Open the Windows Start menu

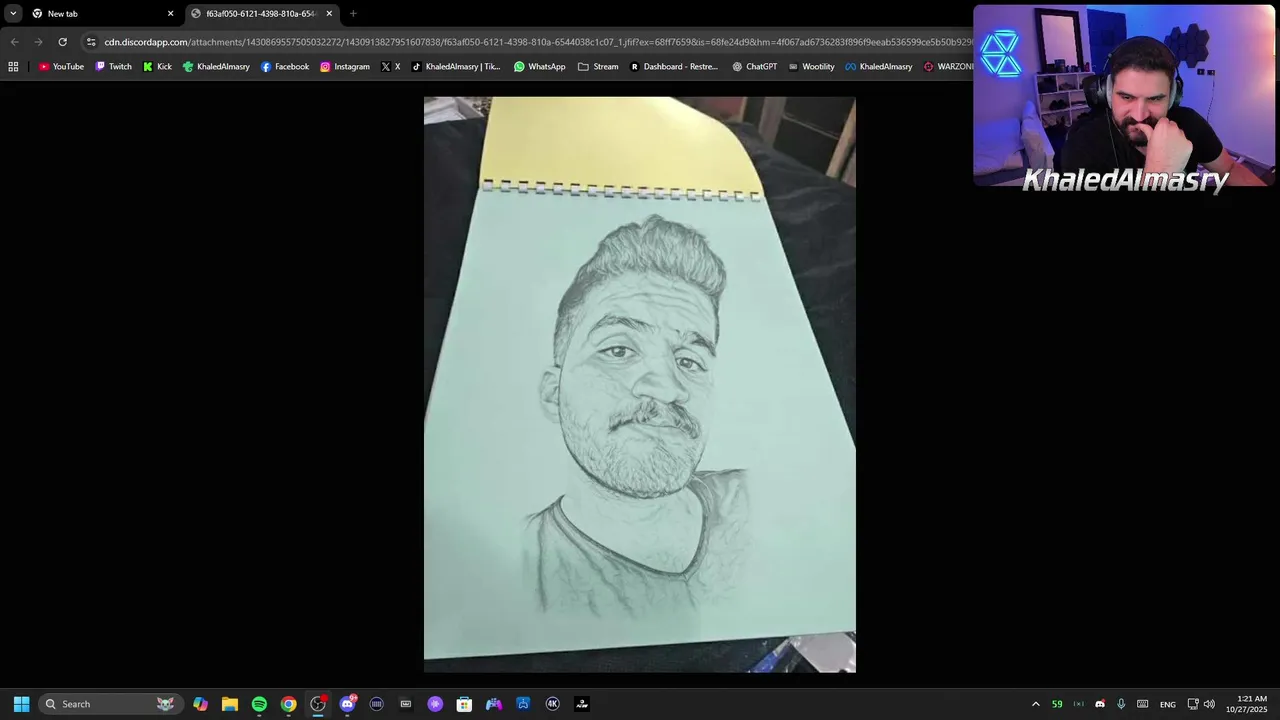coord(21,704)
